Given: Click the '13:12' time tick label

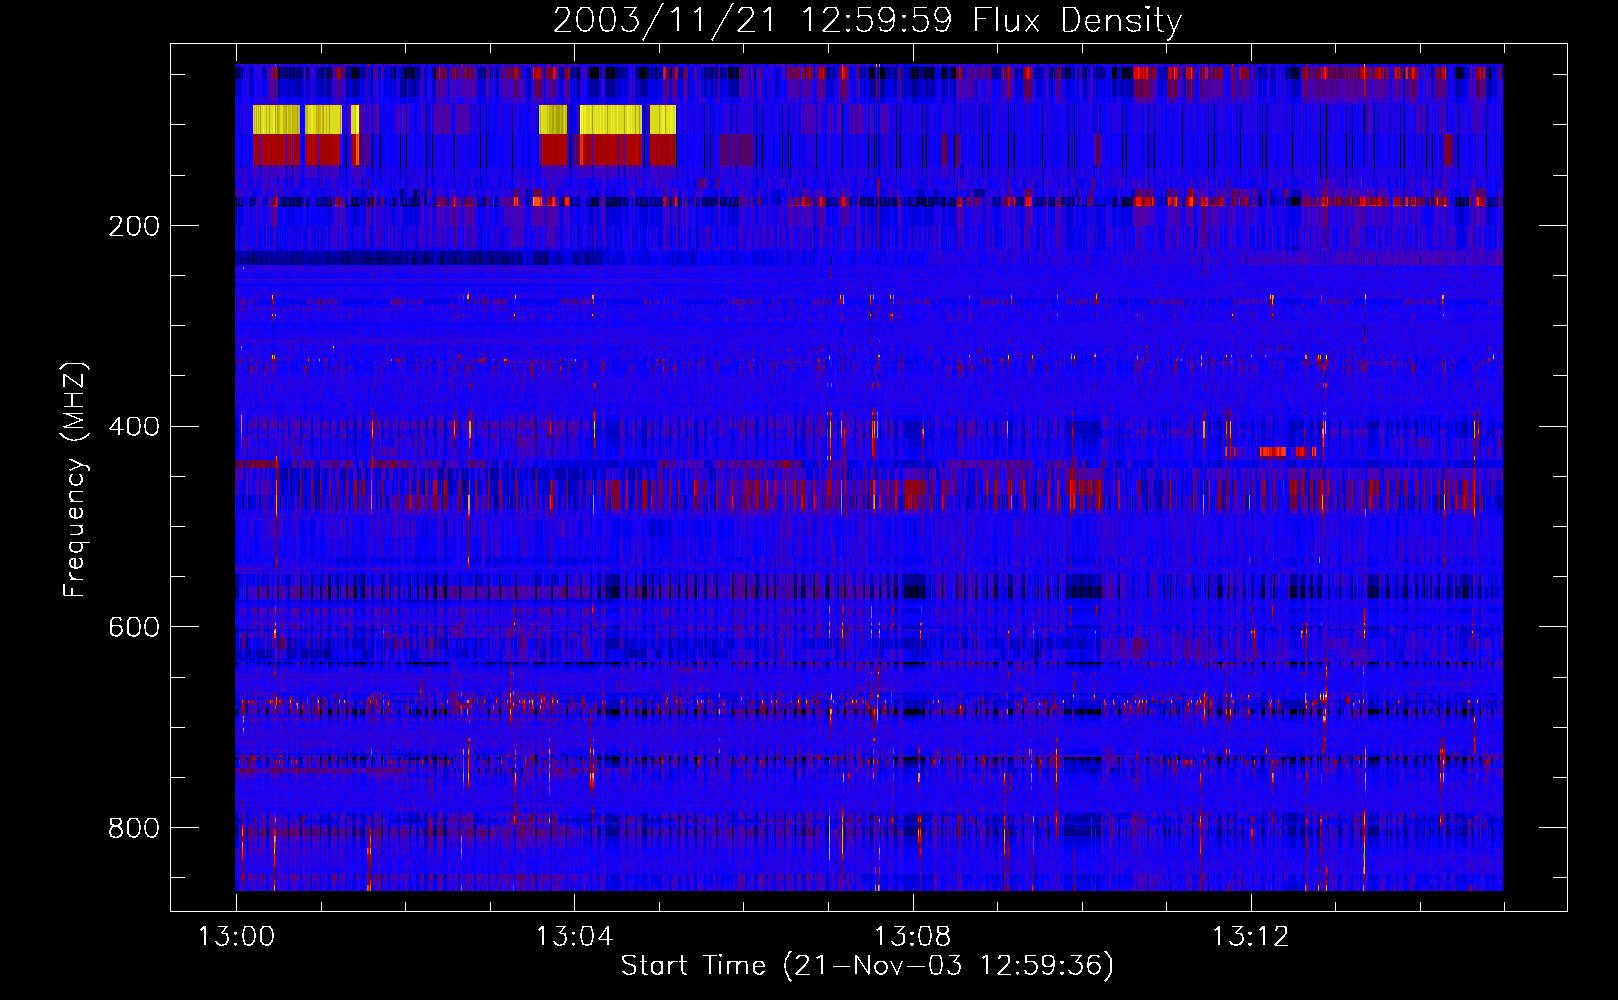Looking at the screenshot, I should (1250, 937).
